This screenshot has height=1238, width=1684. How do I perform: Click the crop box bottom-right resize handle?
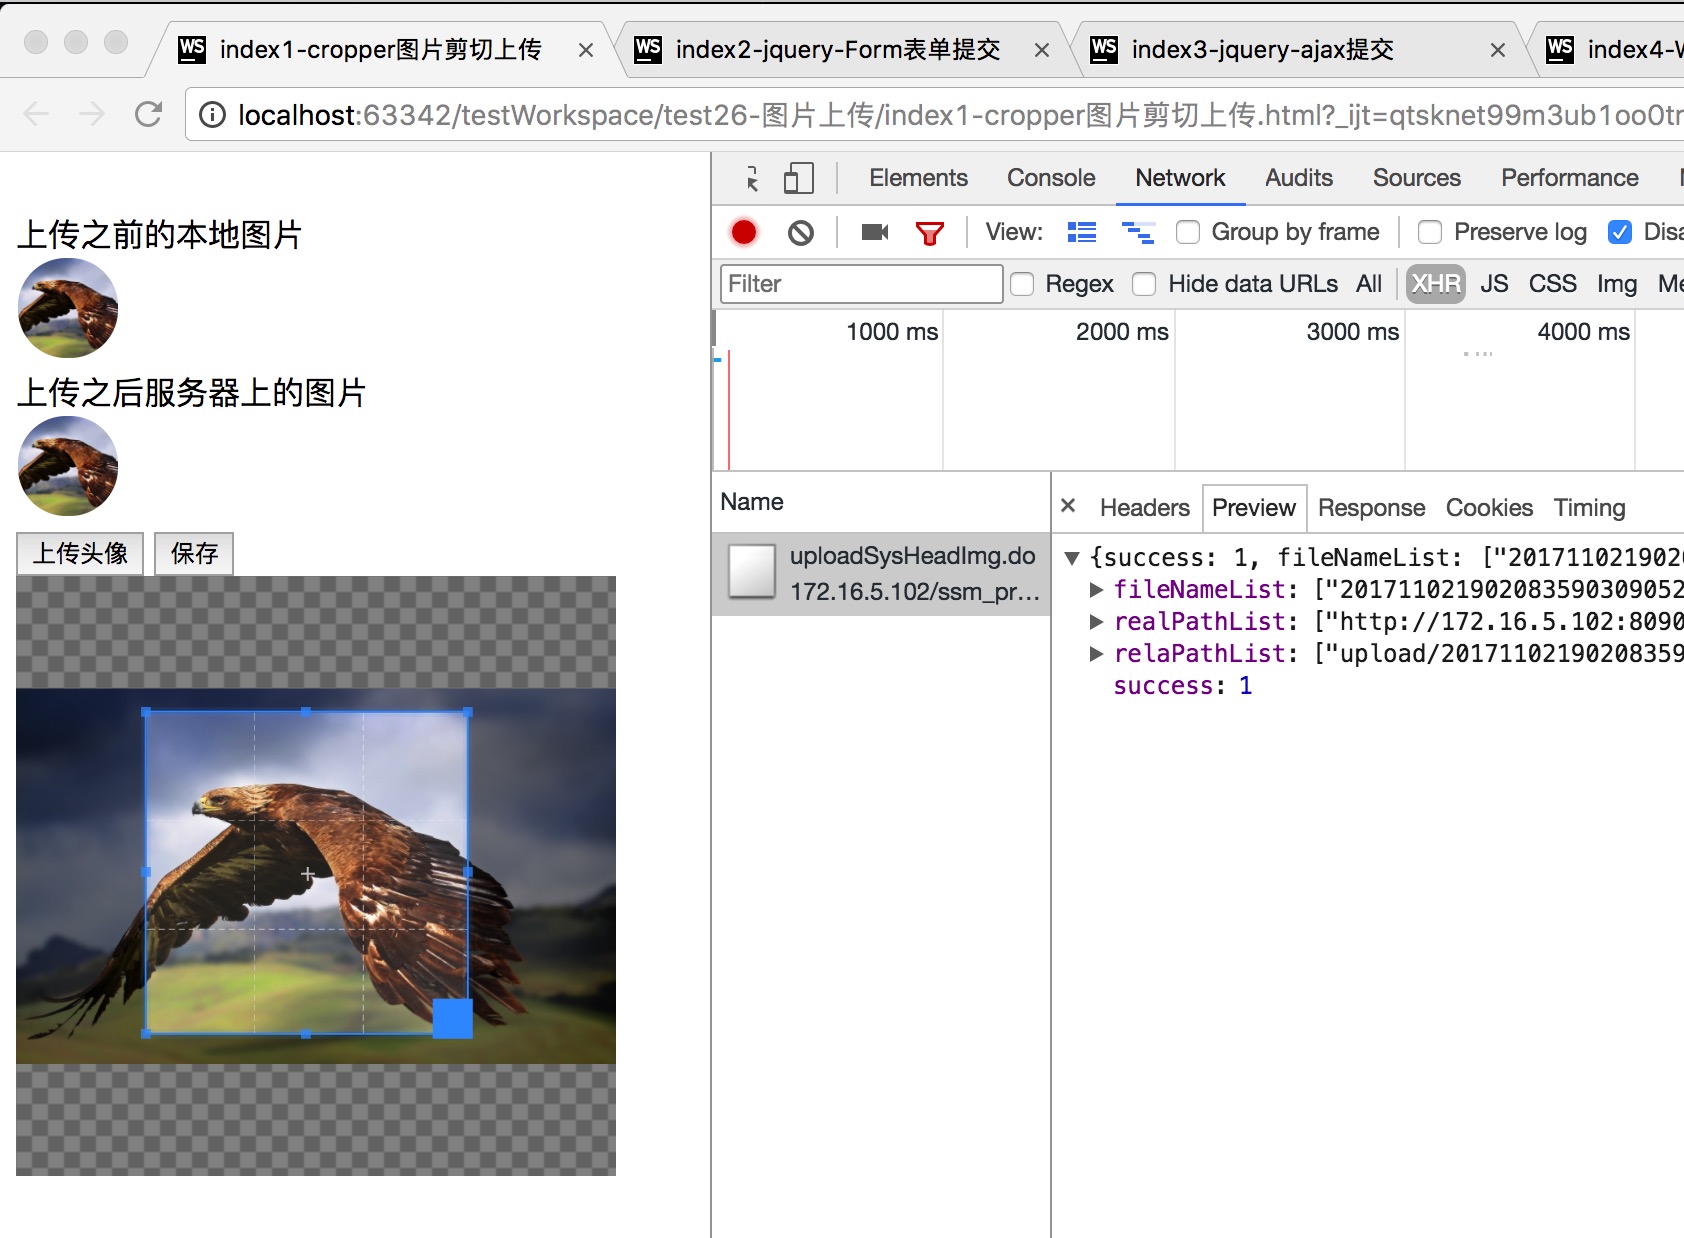(452, 1018)
